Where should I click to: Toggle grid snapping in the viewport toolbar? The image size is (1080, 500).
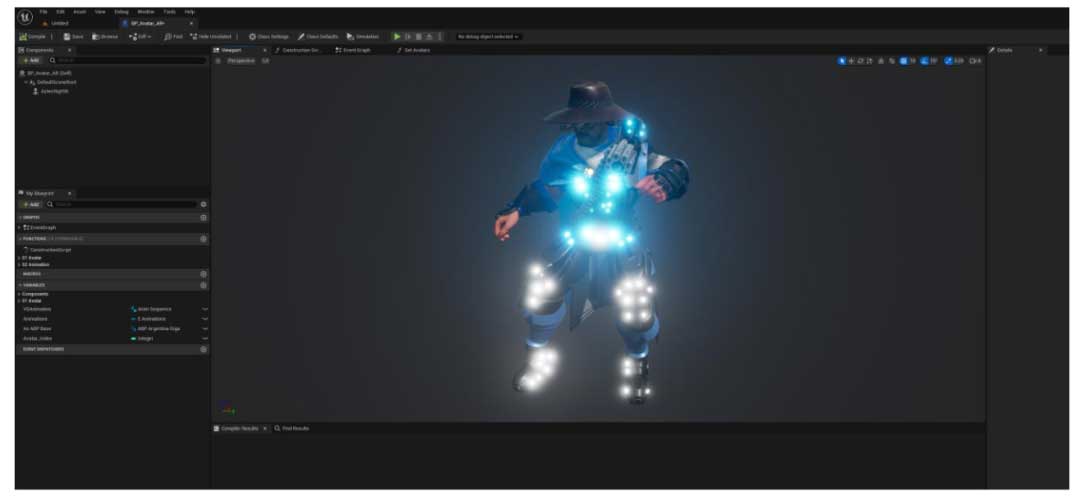pyautogui.click(x=904, y=61)
